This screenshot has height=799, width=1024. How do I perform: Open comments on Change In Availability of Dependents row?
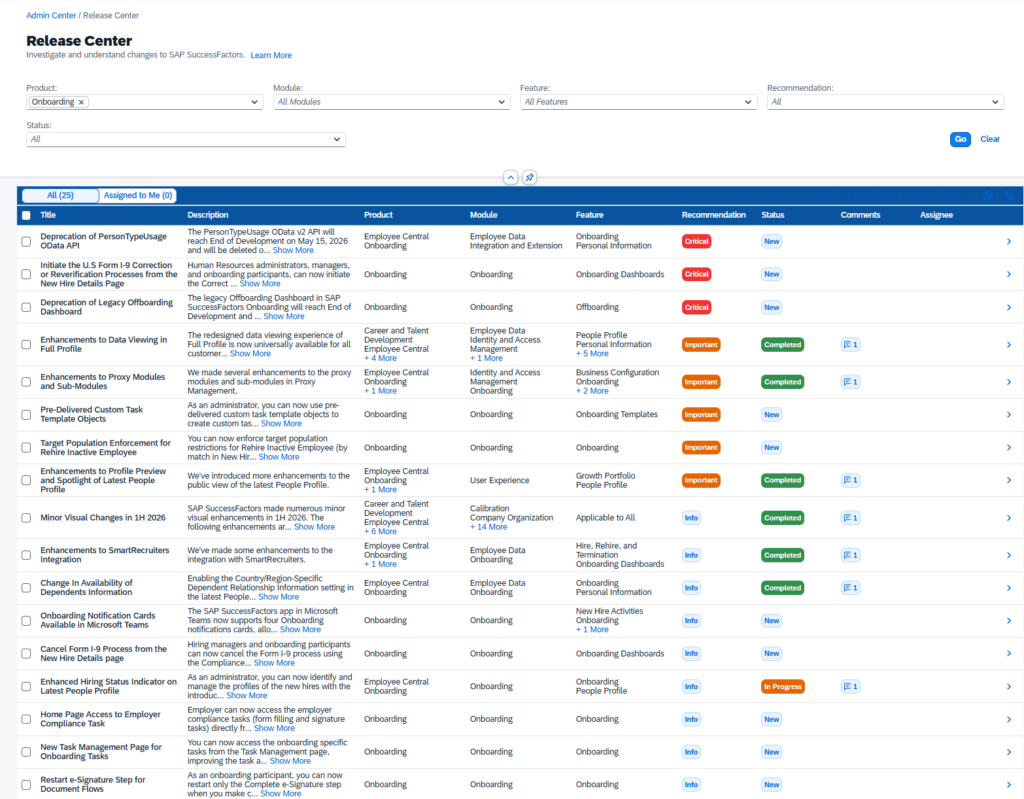[850, 588]
